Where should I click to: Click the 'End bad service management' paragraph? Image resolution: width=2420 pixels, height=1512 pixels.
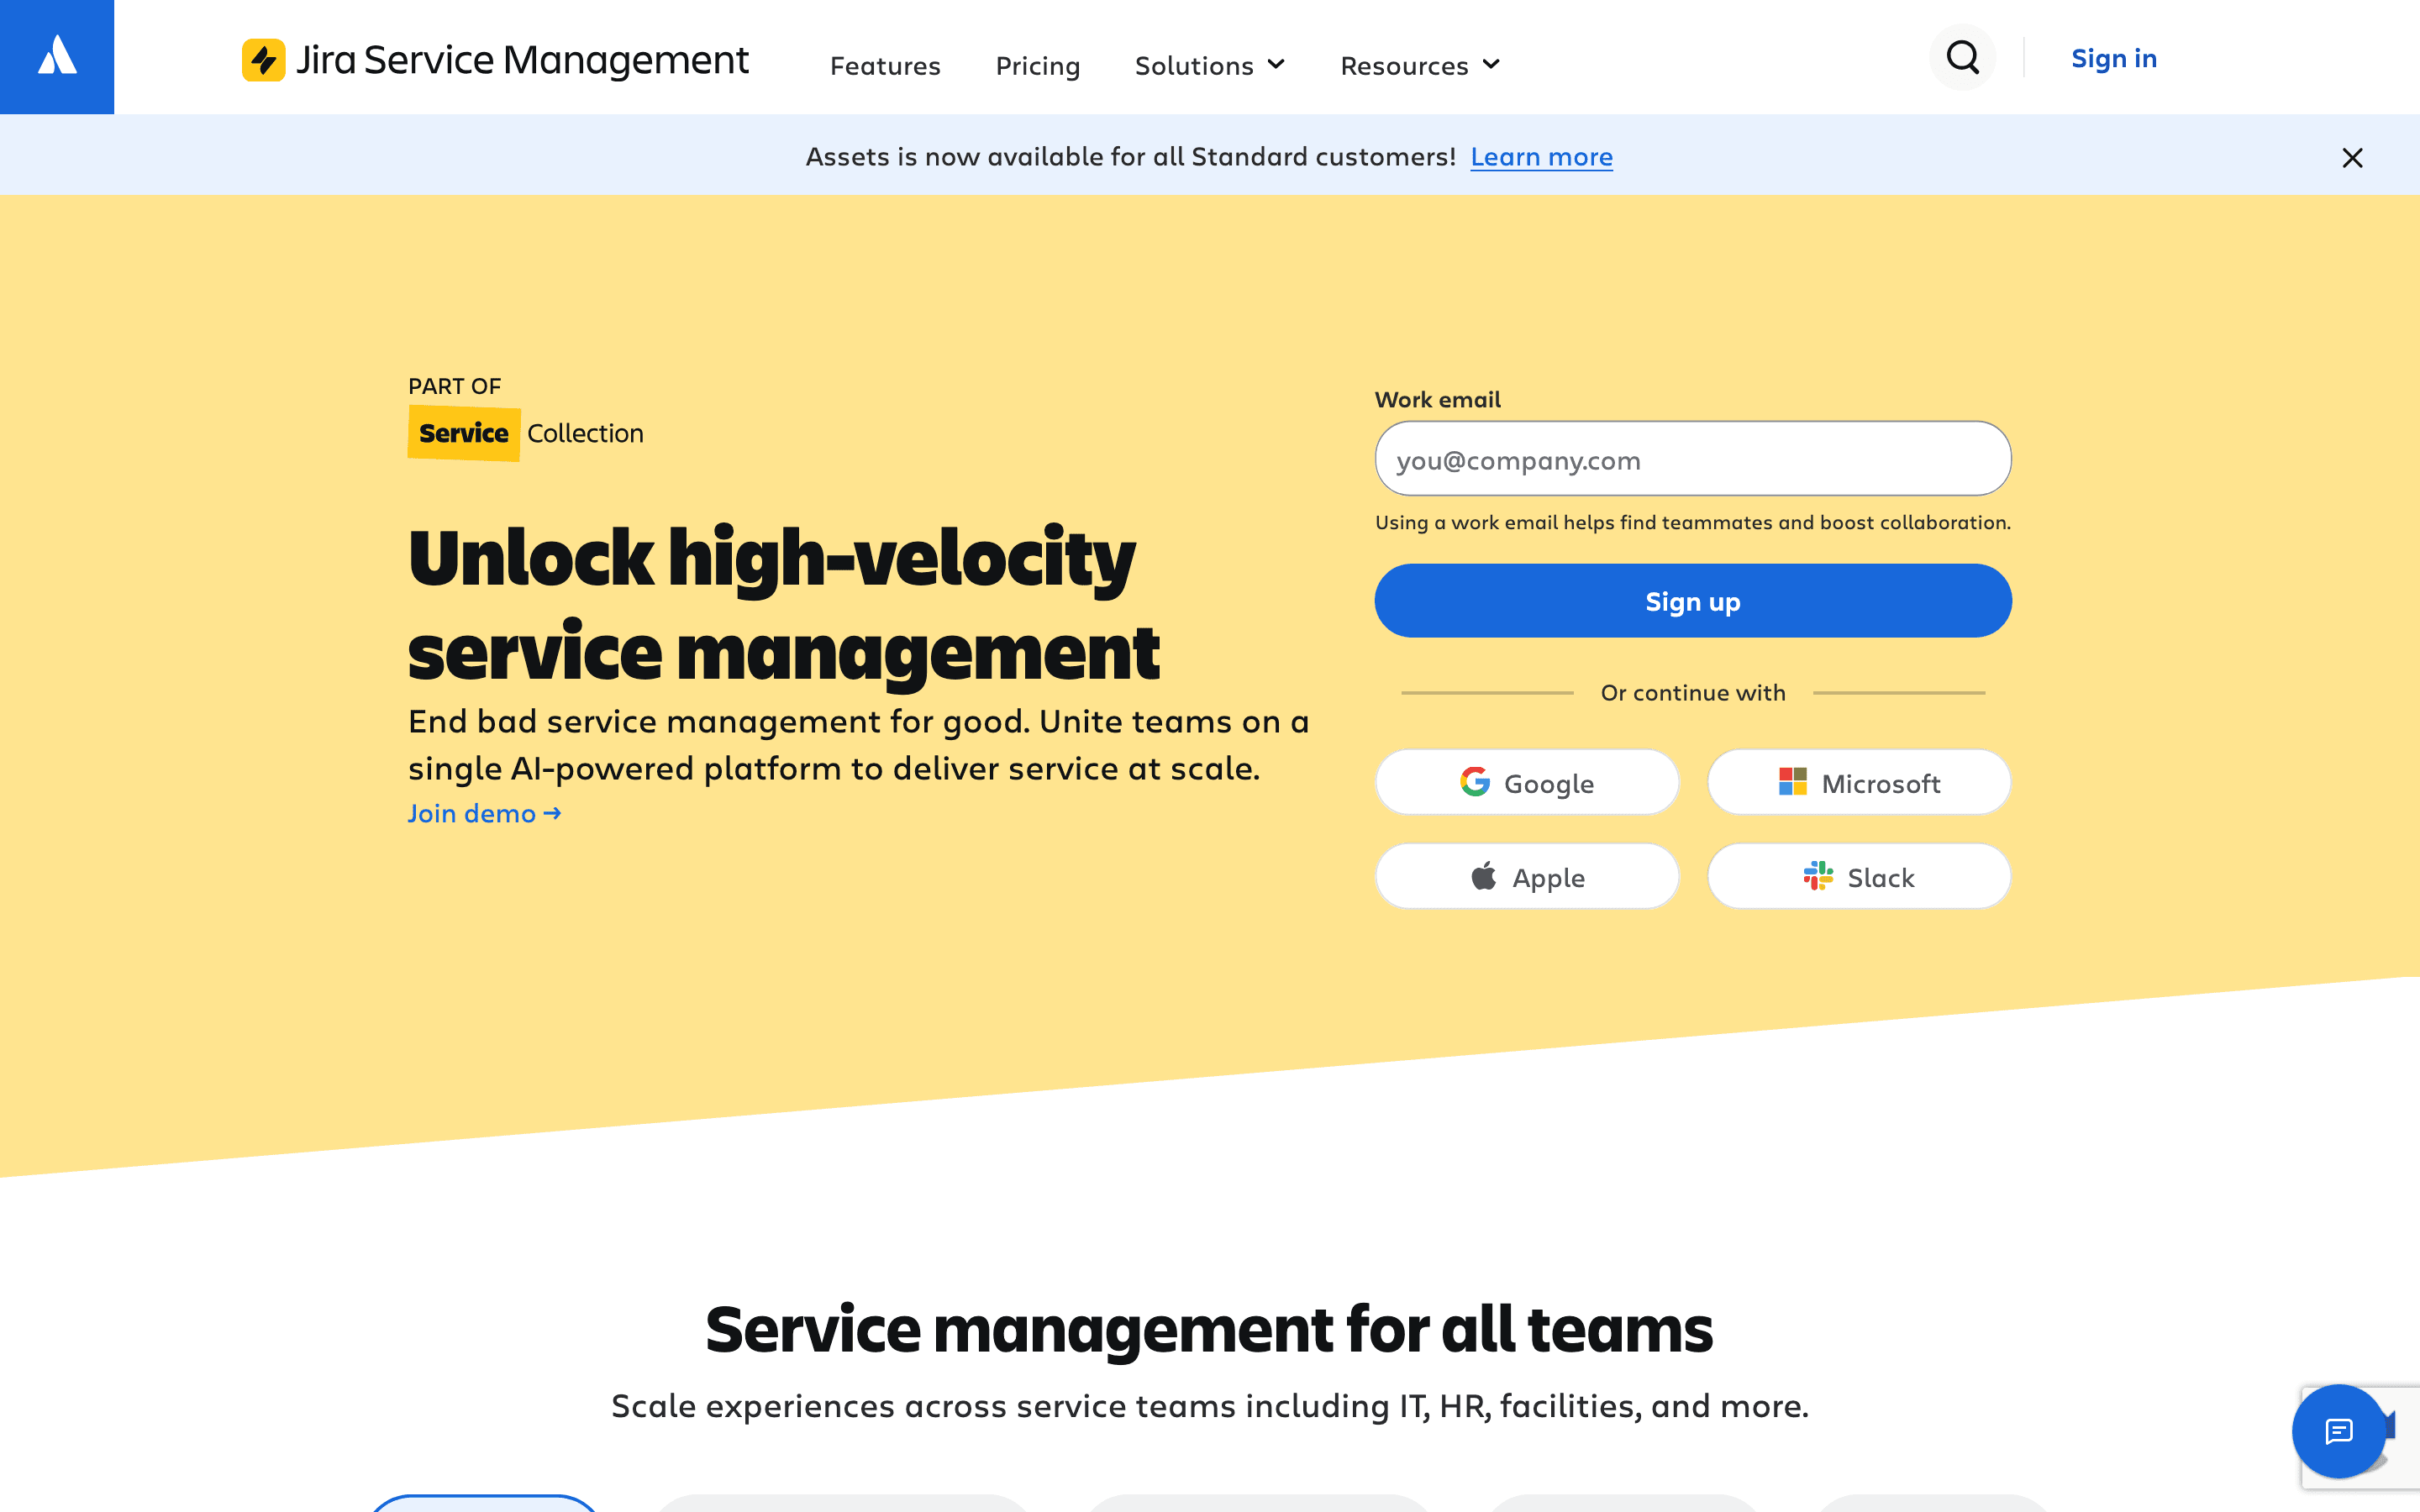pos(859,744)
